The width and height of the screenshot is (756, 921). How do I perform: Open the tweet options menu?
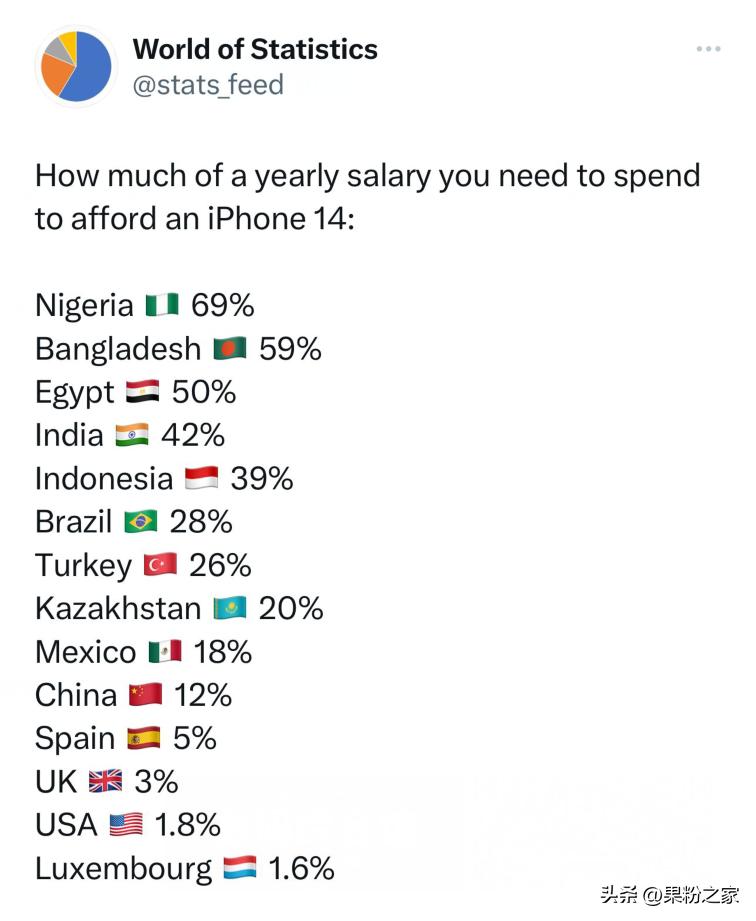coord(708,47)
